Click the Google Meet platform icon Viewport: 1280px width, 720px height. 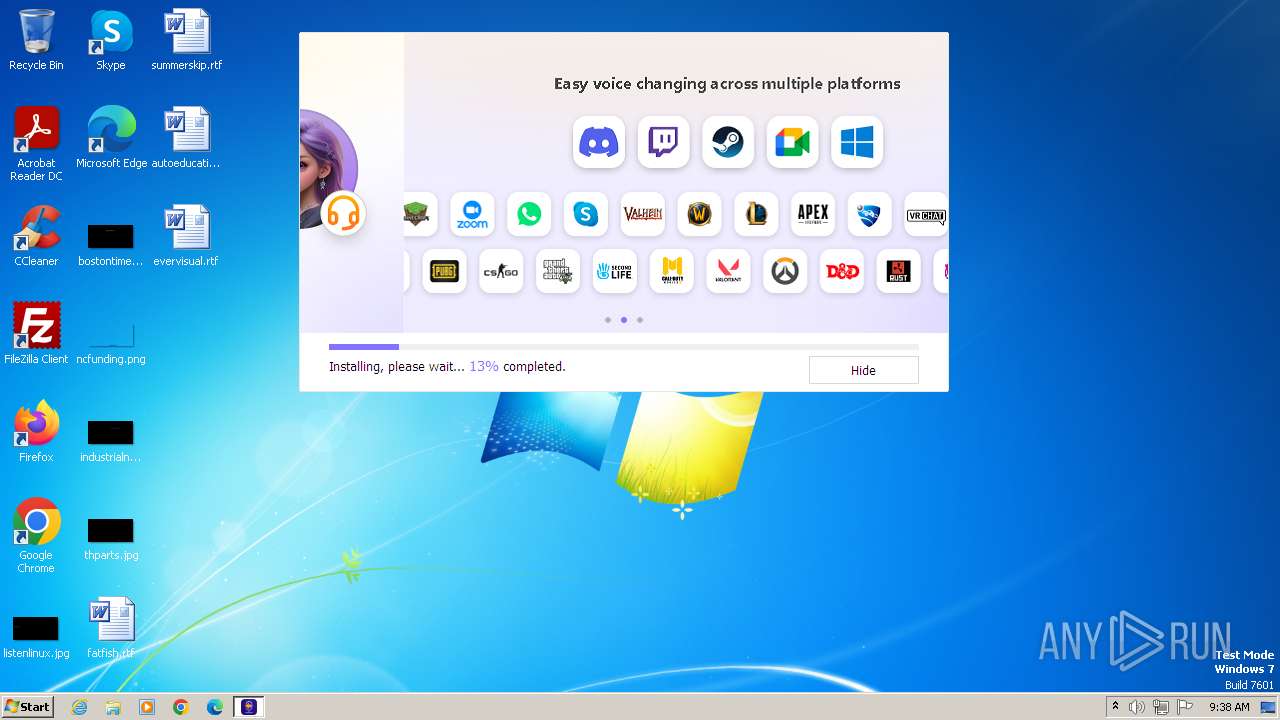(x=792, y=142)
